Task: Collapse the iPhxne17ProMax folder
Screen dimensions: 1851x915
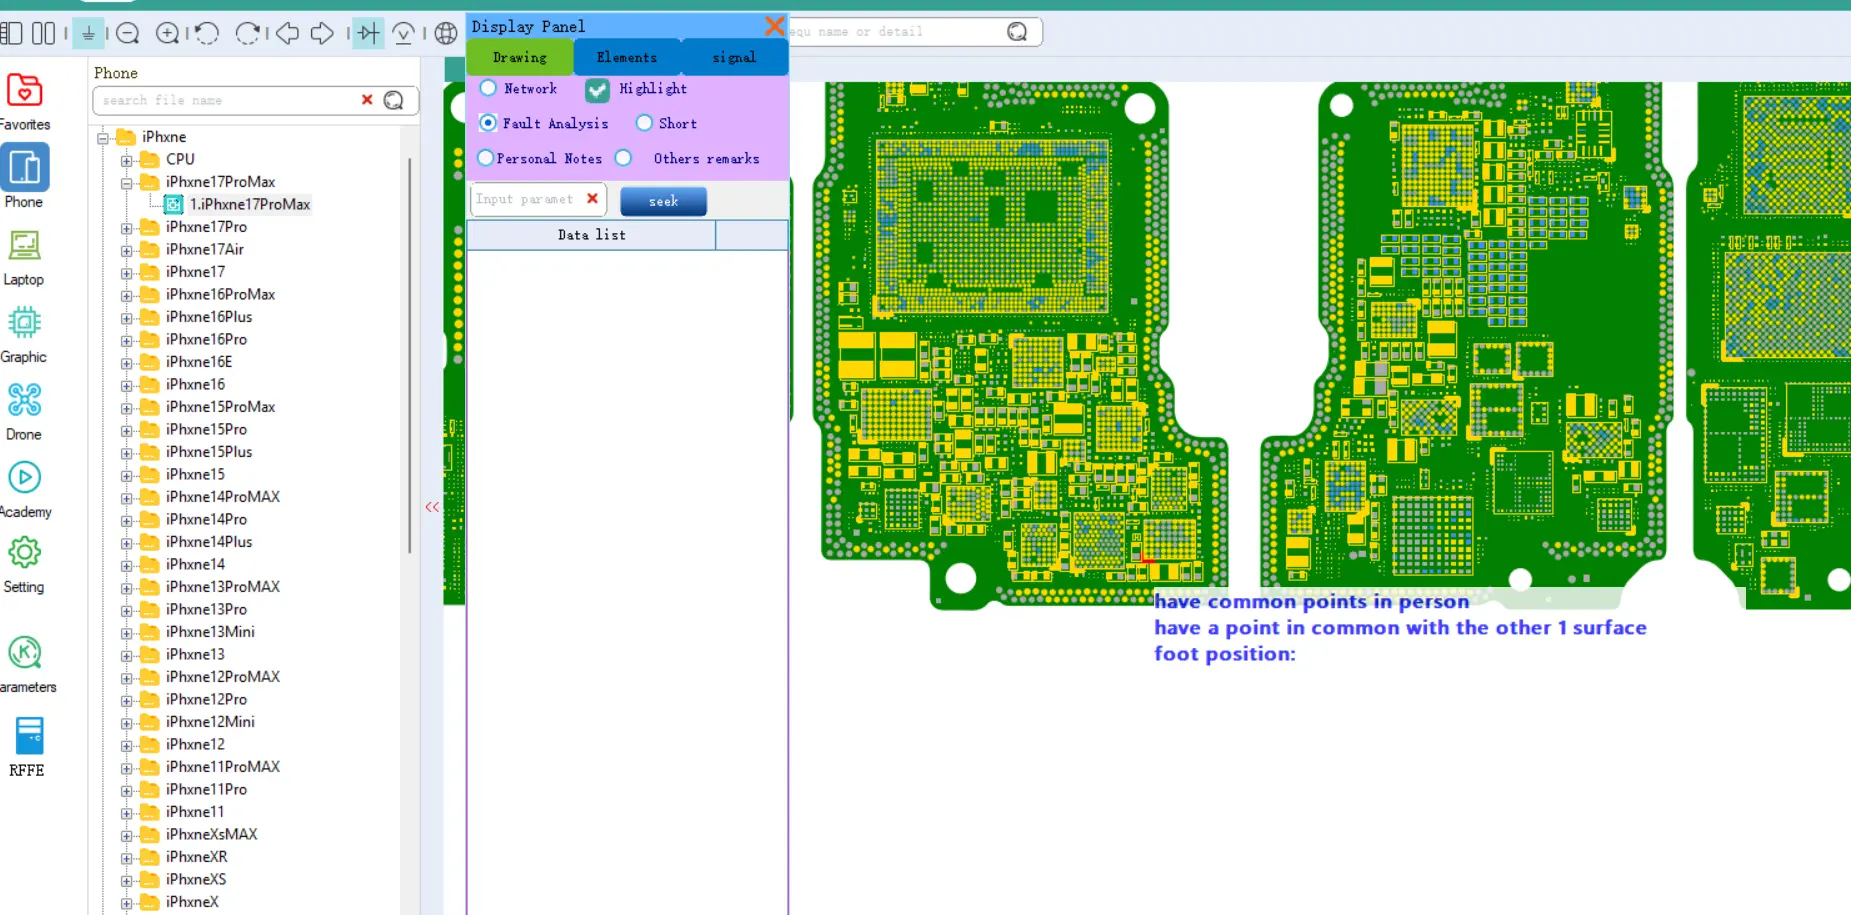Action: 127,183
